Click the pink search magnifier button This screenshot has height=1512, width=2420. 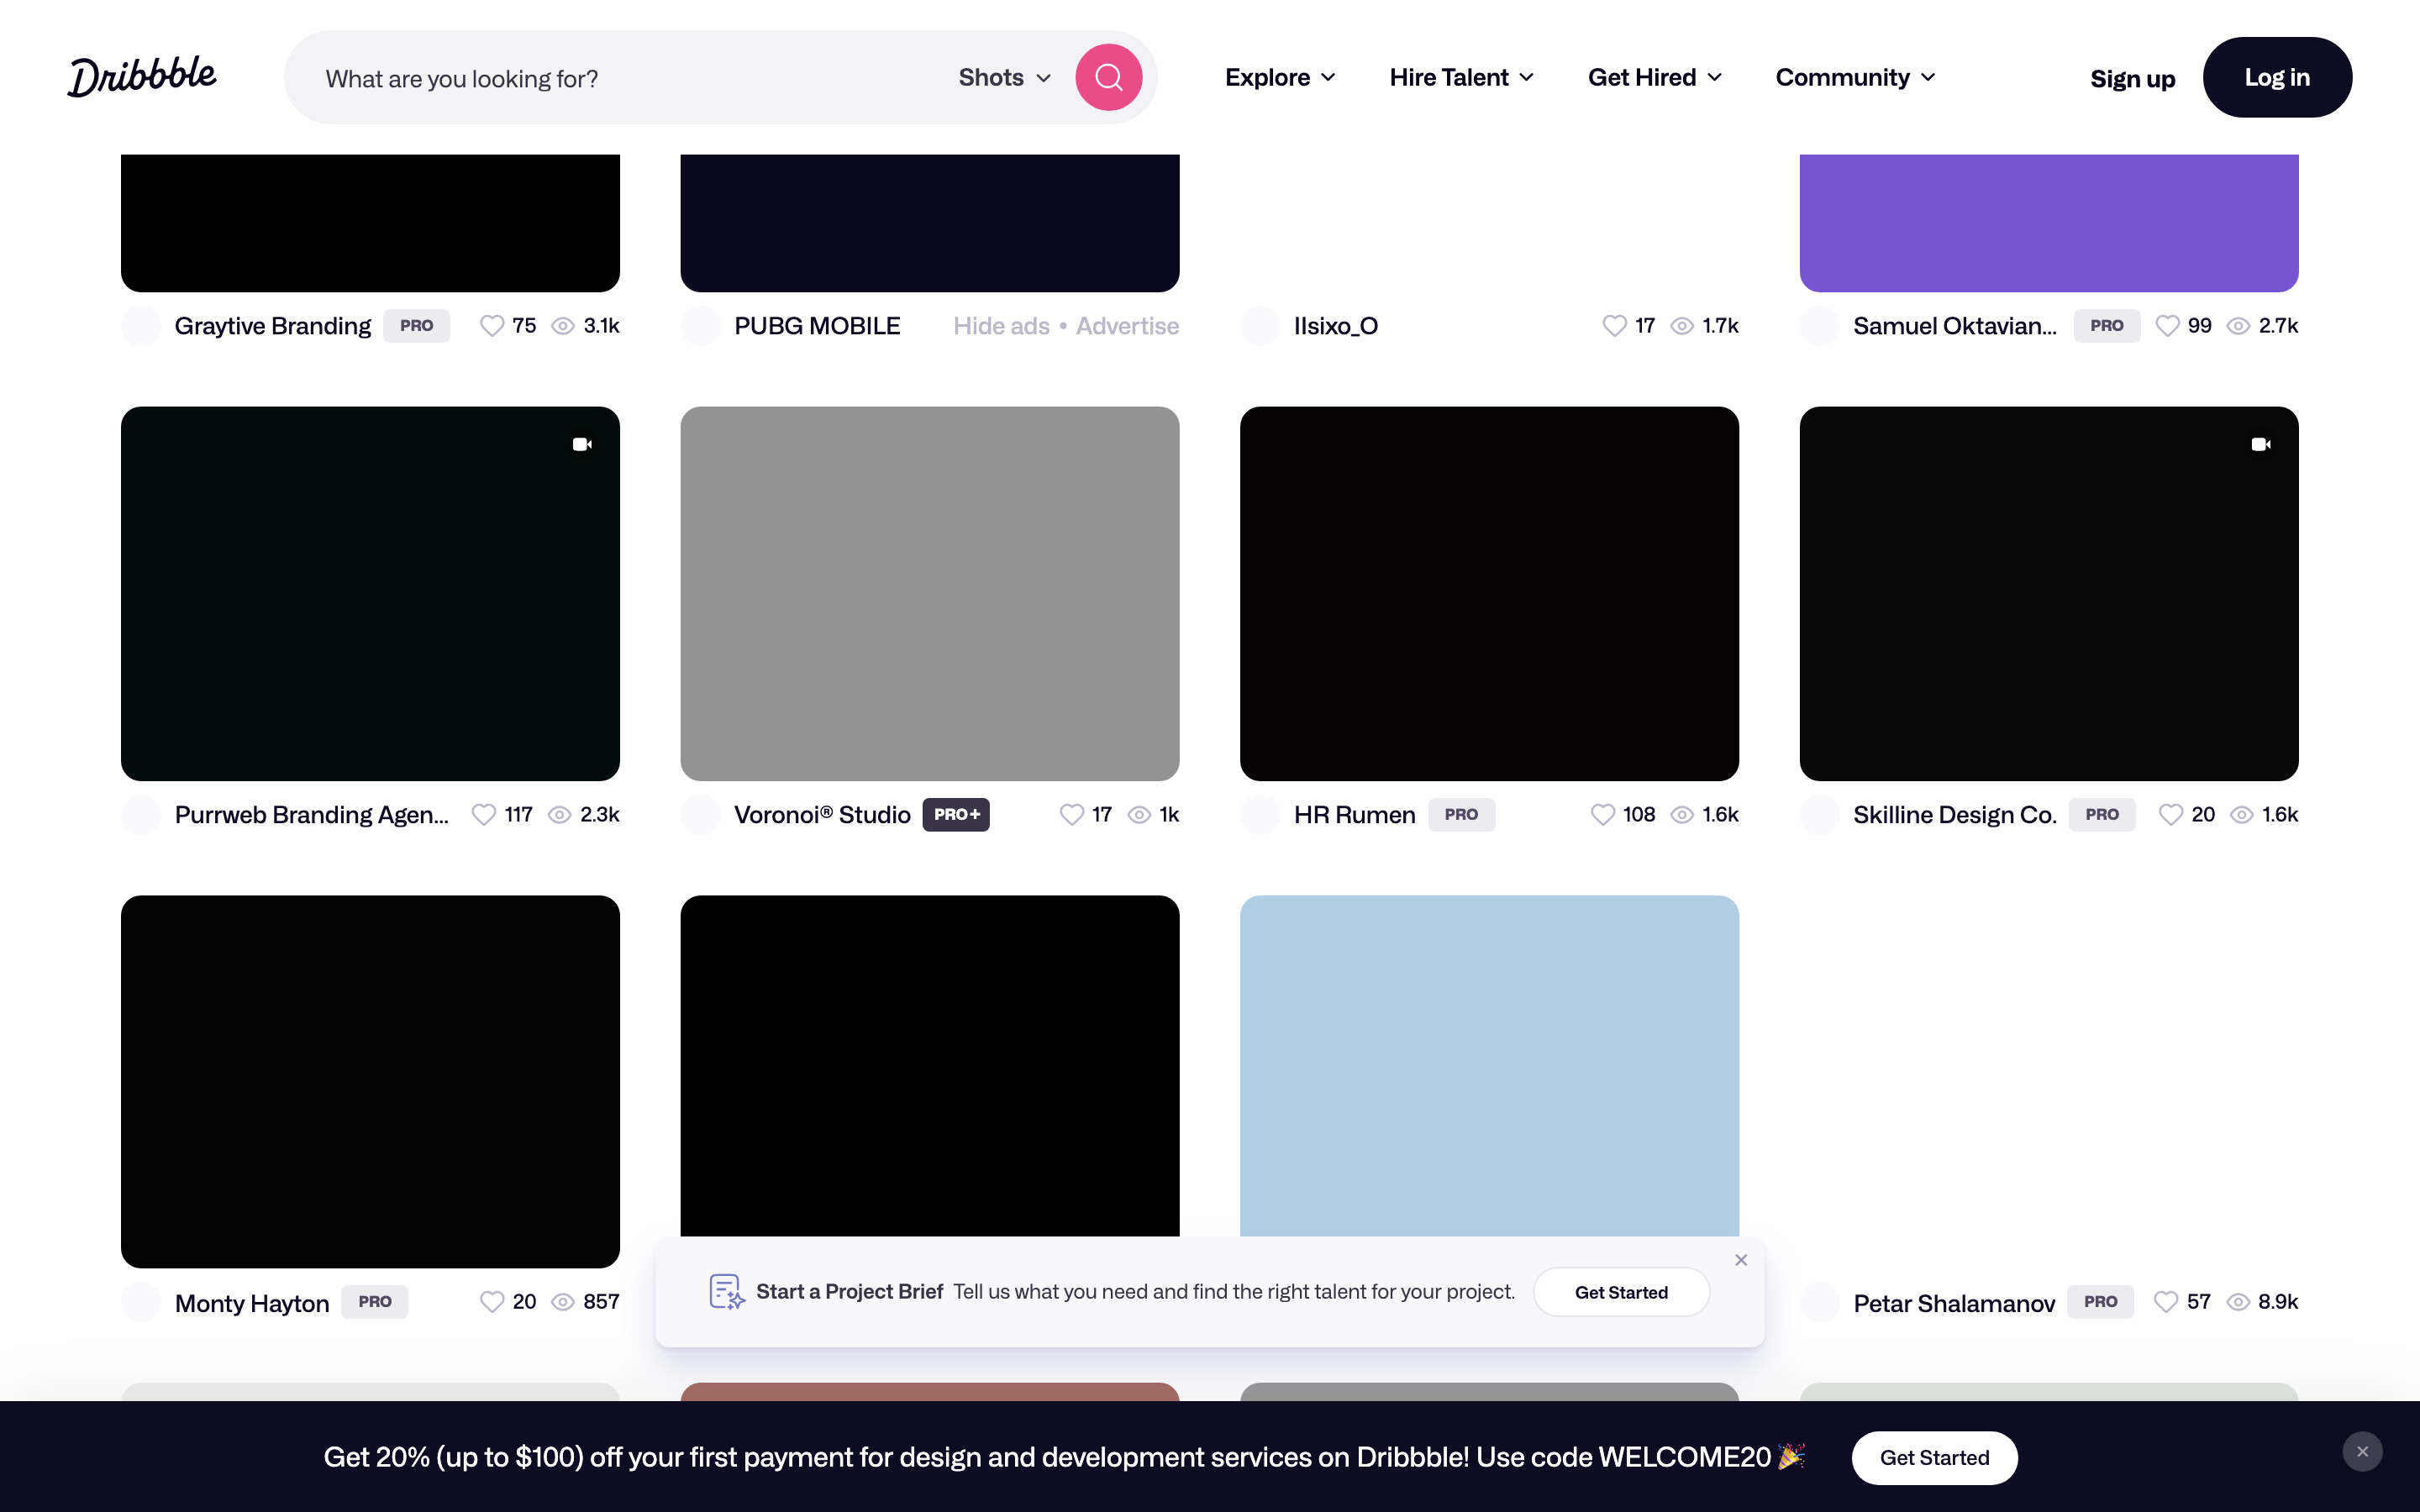tap(1108, 77)
